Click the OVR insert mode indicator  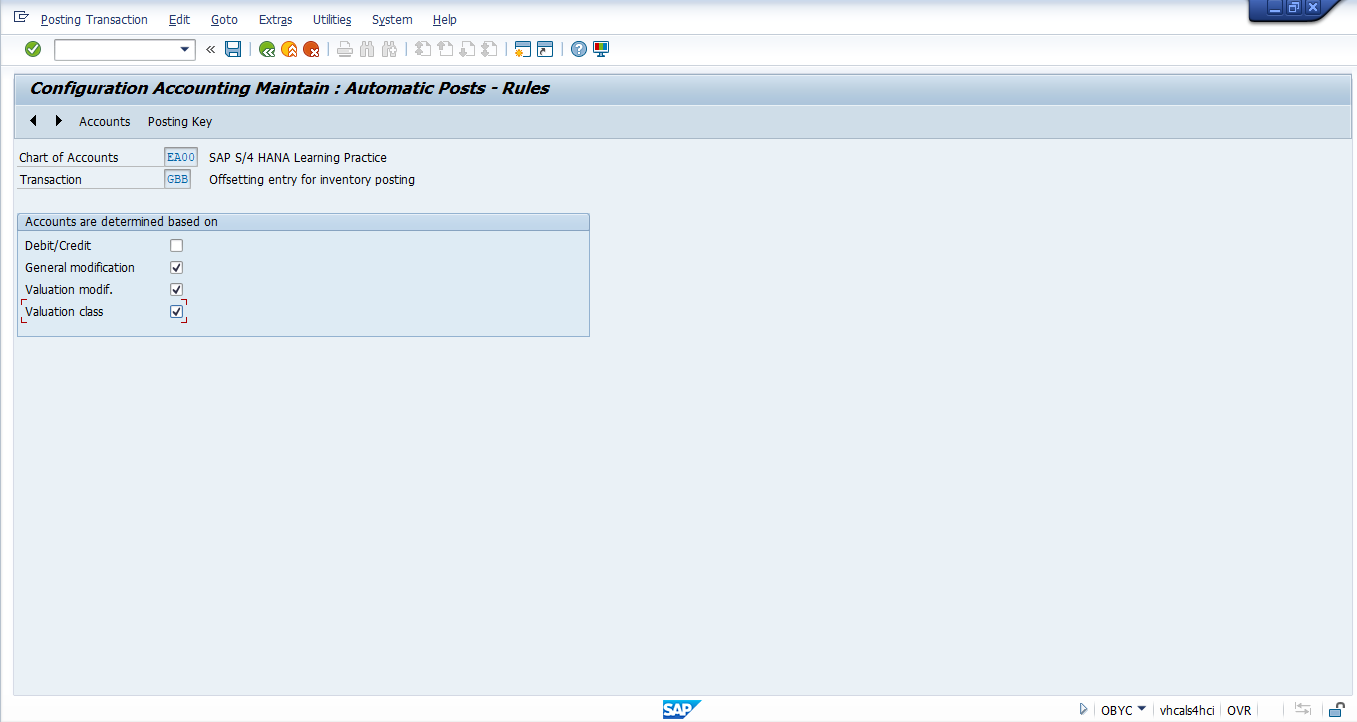tap(1239, 710)
